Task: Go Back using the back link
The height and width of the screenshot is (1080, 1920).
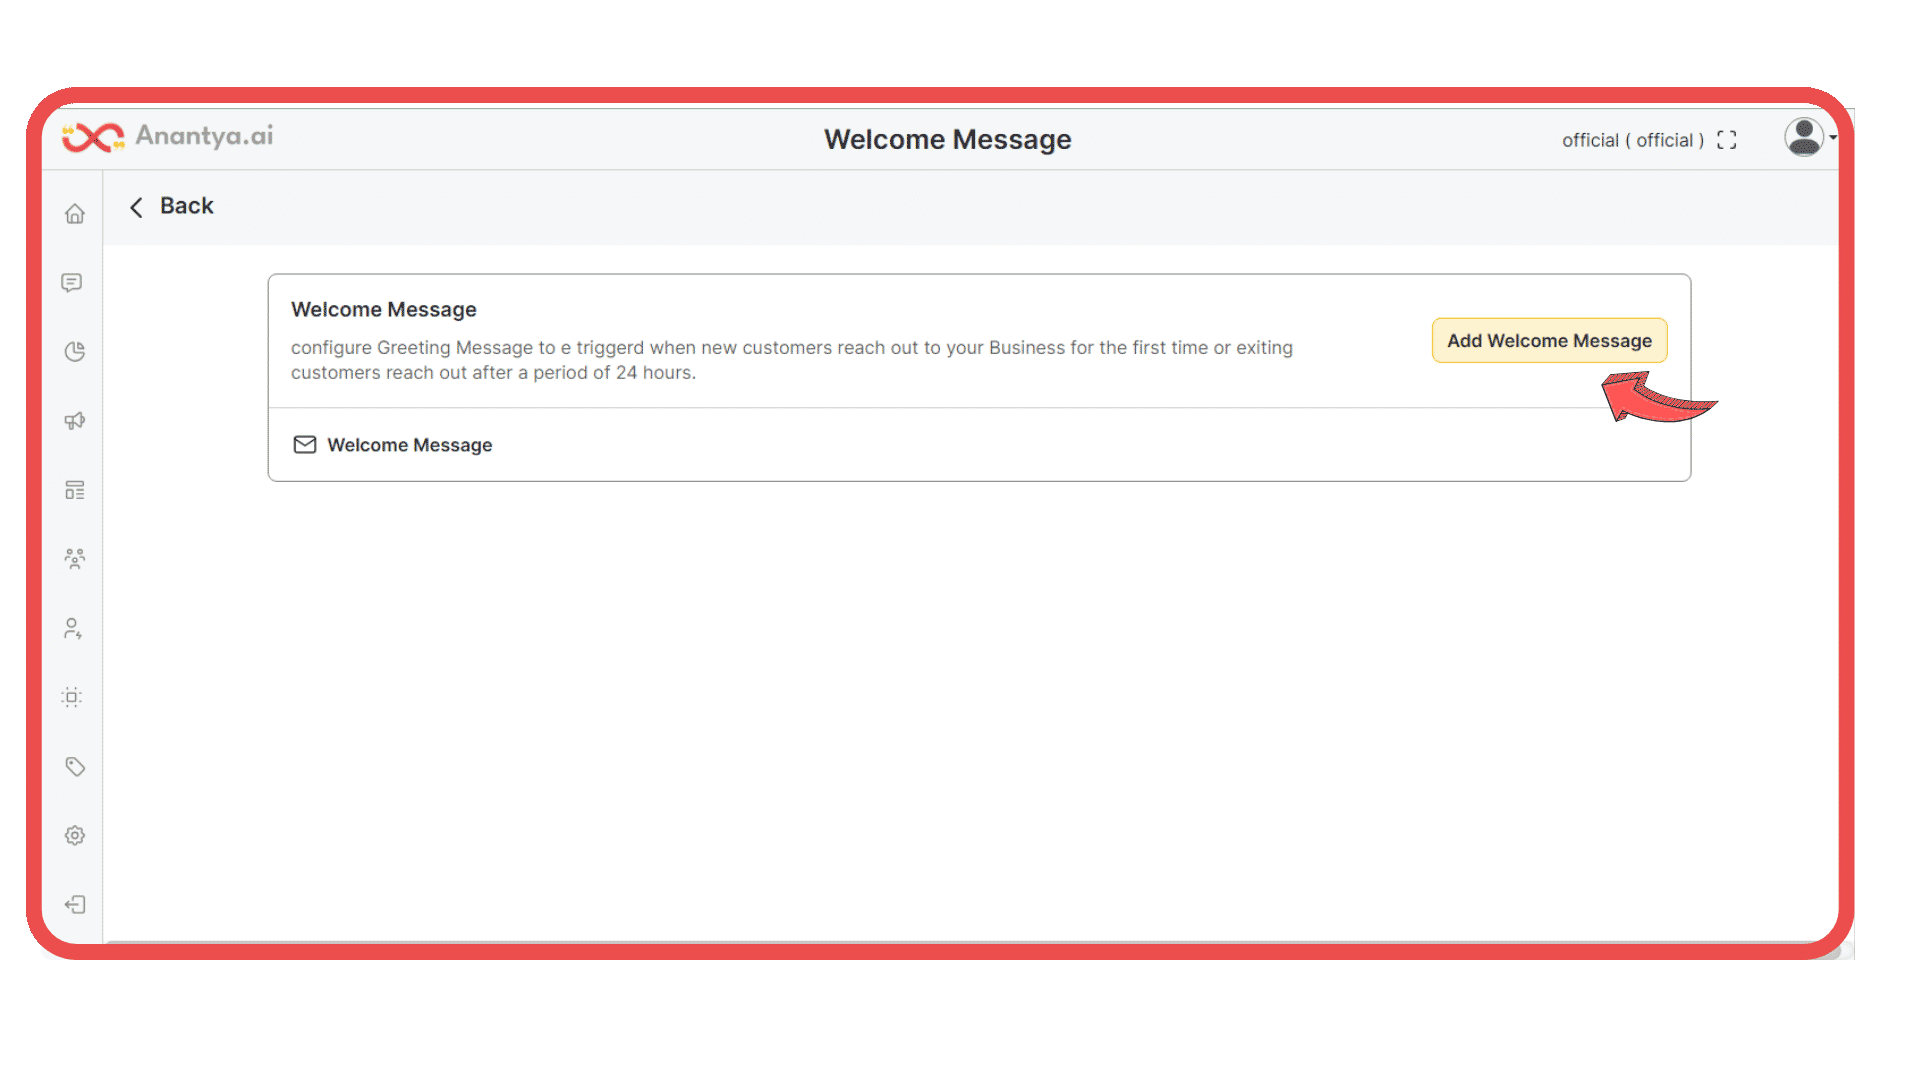Action: (171, 206)
